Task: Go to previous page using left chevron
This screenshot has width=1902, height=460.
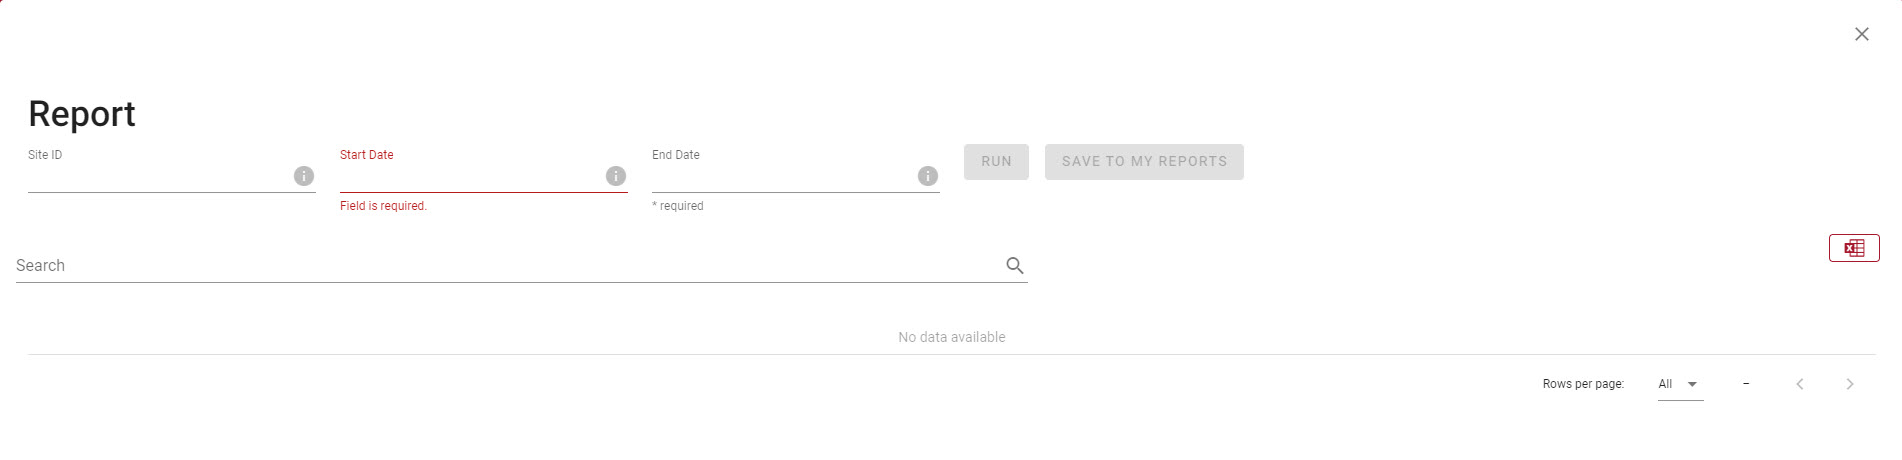Action: click(1800, 384)
